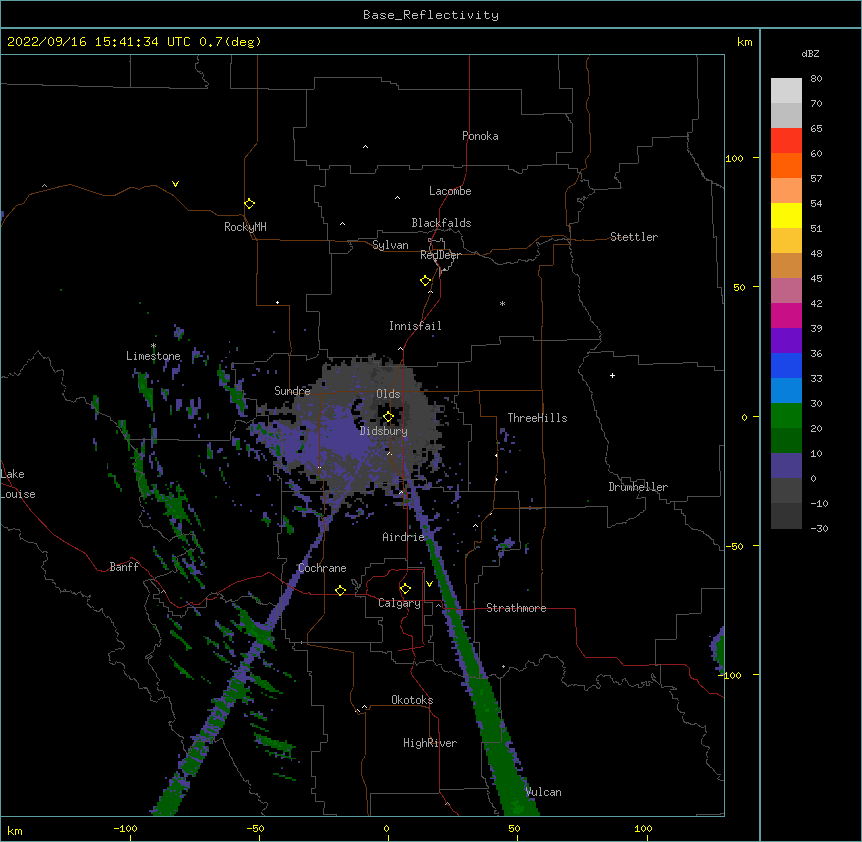The width and height of the screenshot is (862, 842).
Task: Click the Strathmore city label
Action: (516, 608)
